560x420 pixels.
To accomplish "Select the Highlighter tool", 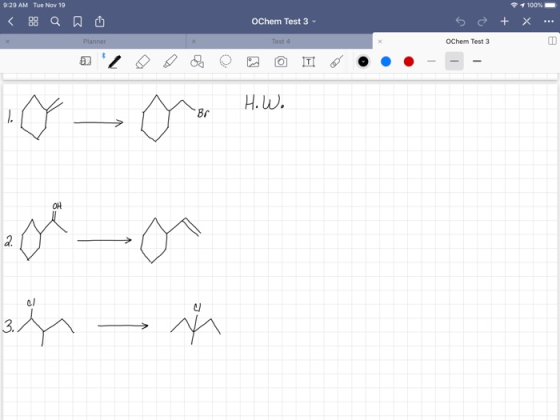I will coord(170,61).
